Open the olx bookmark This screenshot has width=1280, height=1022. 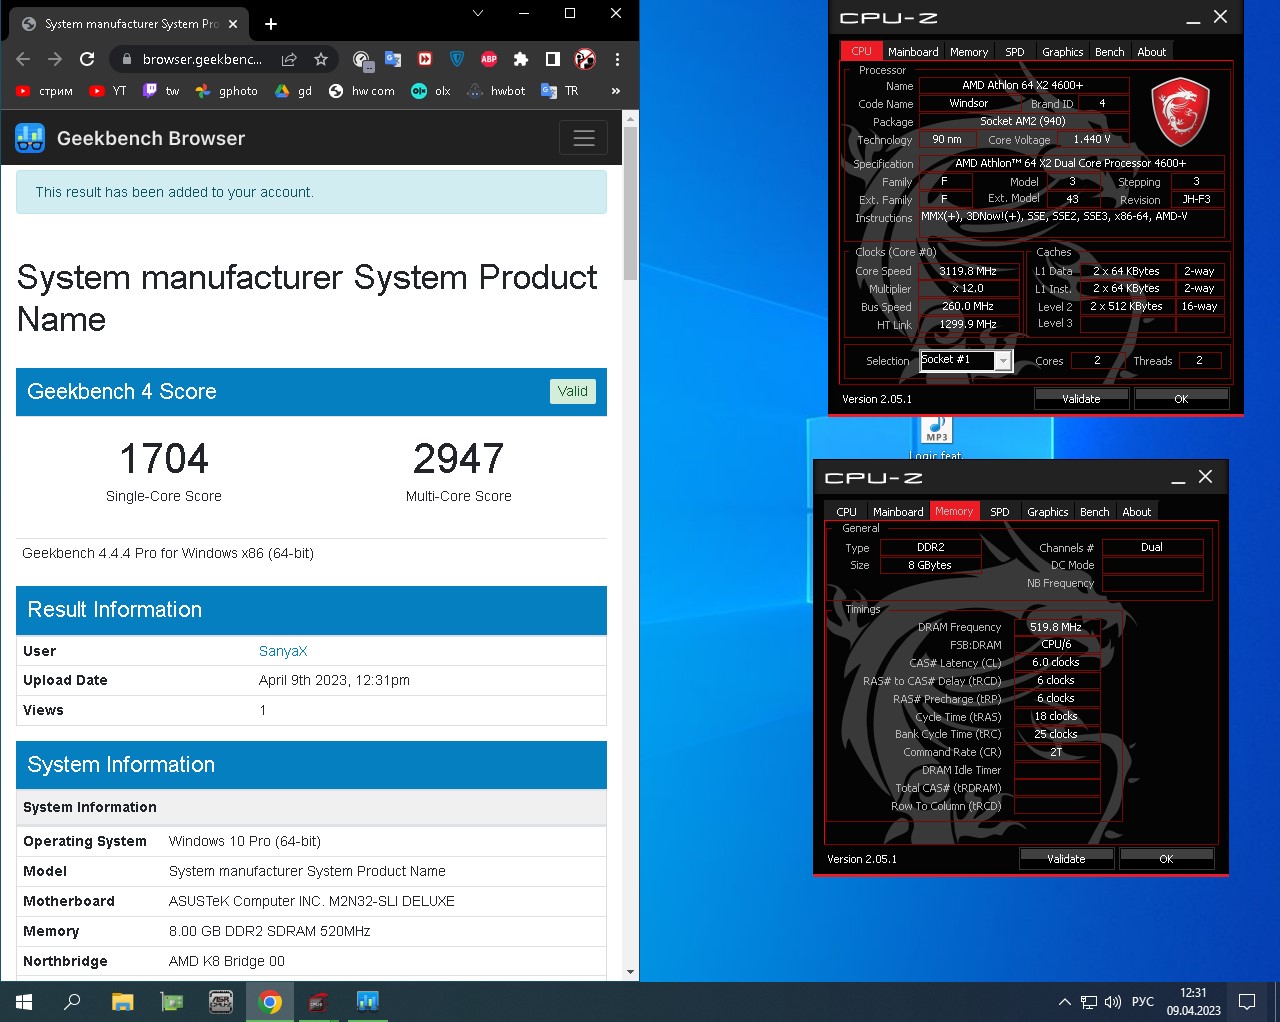click(x=431, y=91)
